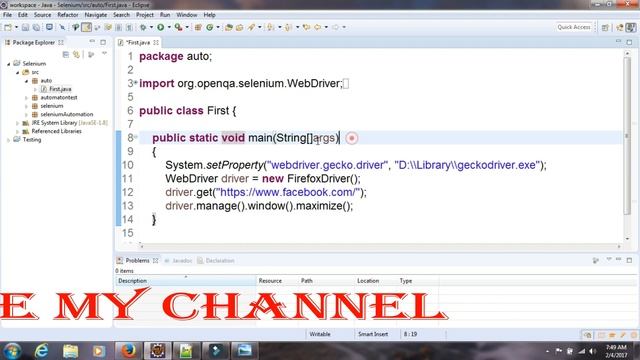
Task: Click the Last Edit Location icon
Action: [x=306, y=27]
